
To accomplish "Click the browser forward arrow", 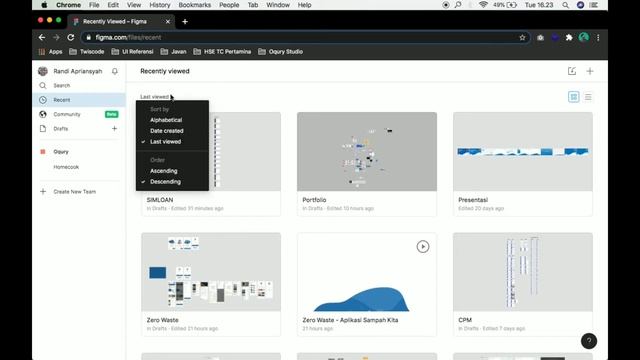I will [56, 38].
